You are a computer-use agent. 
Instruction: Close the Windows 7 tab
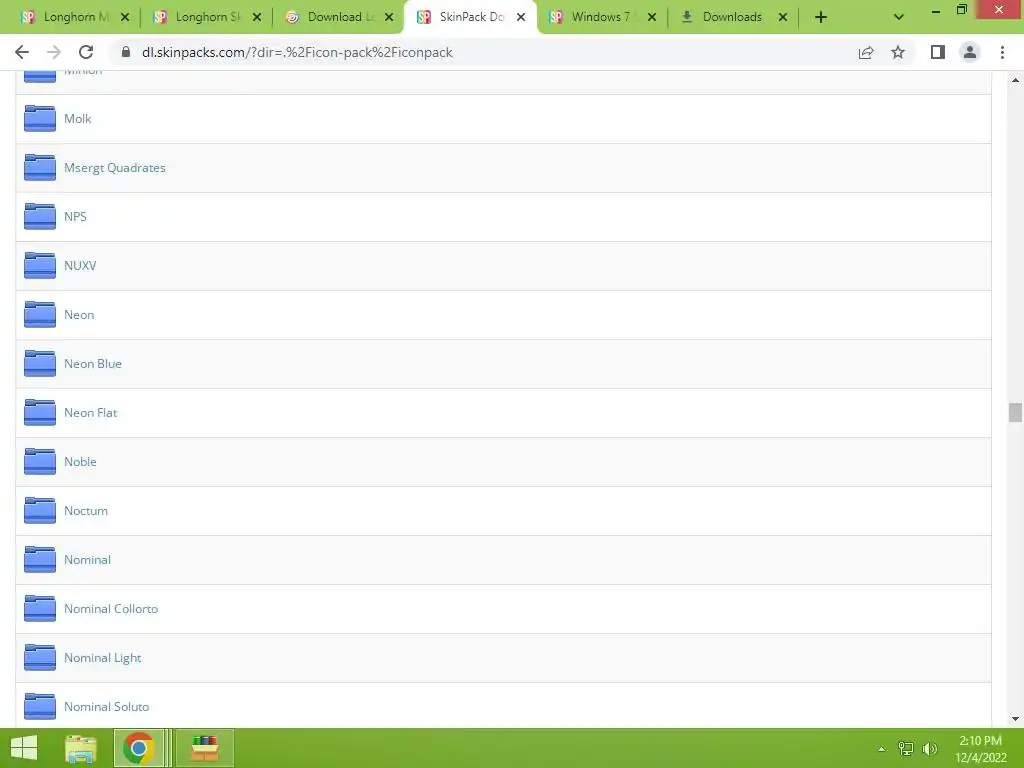pyautogui.click(x=652, y=17)
